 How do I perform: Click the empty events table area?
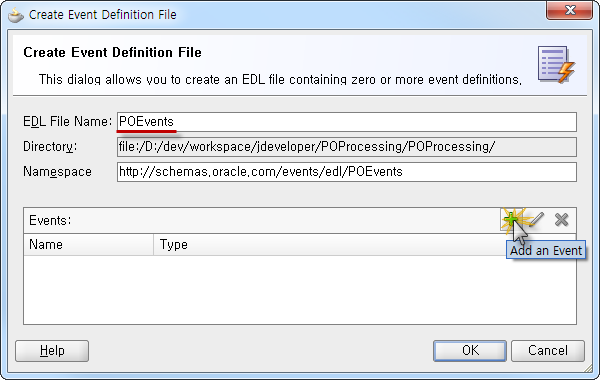click(x=300, y=290)
